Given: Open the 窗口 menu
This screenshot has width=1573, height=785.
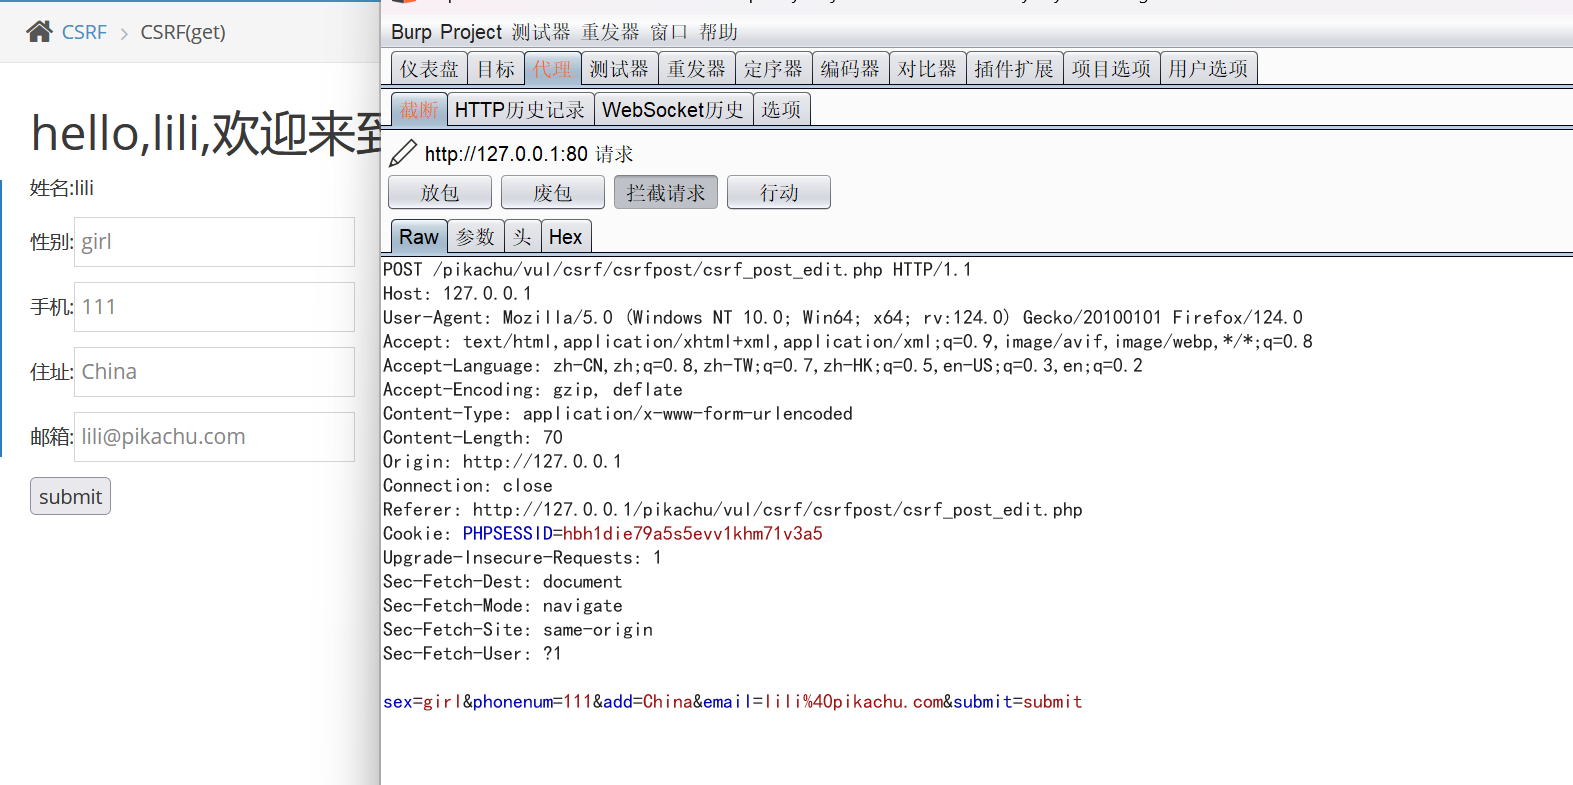Looking at the screenshot, I should [669, 32].
